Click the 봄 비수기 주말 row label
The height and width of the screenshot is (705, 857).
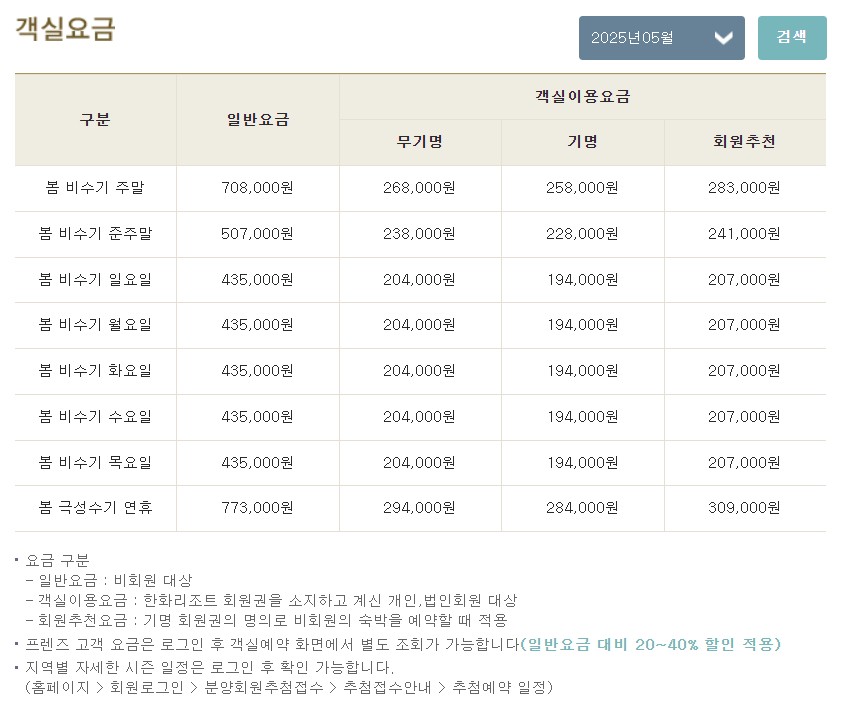coord(95,187)
